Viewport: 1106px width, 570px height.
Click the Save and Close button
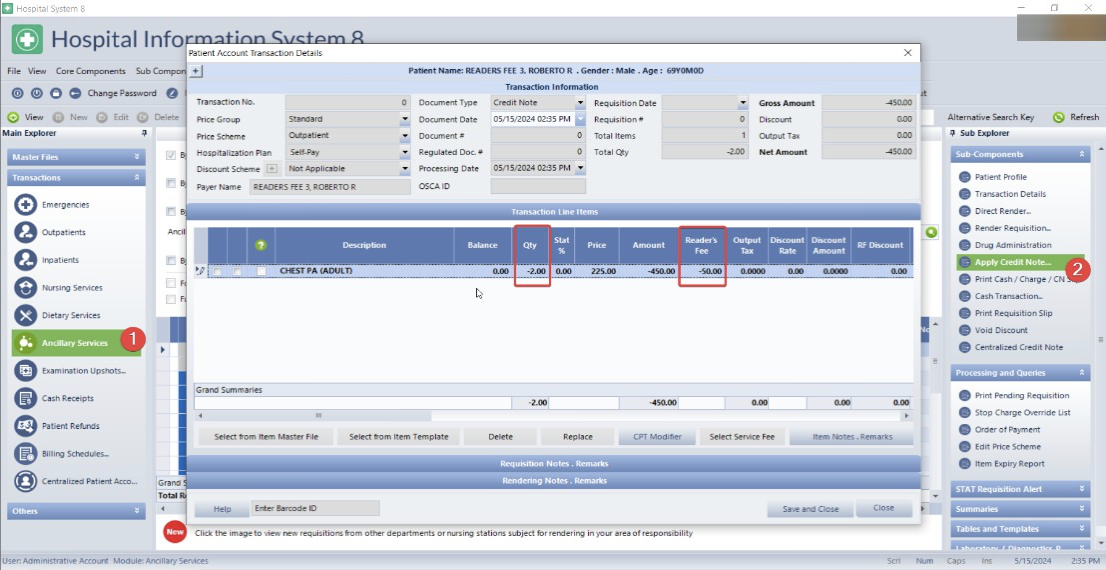pyautogui.click(x=809, y=508)
